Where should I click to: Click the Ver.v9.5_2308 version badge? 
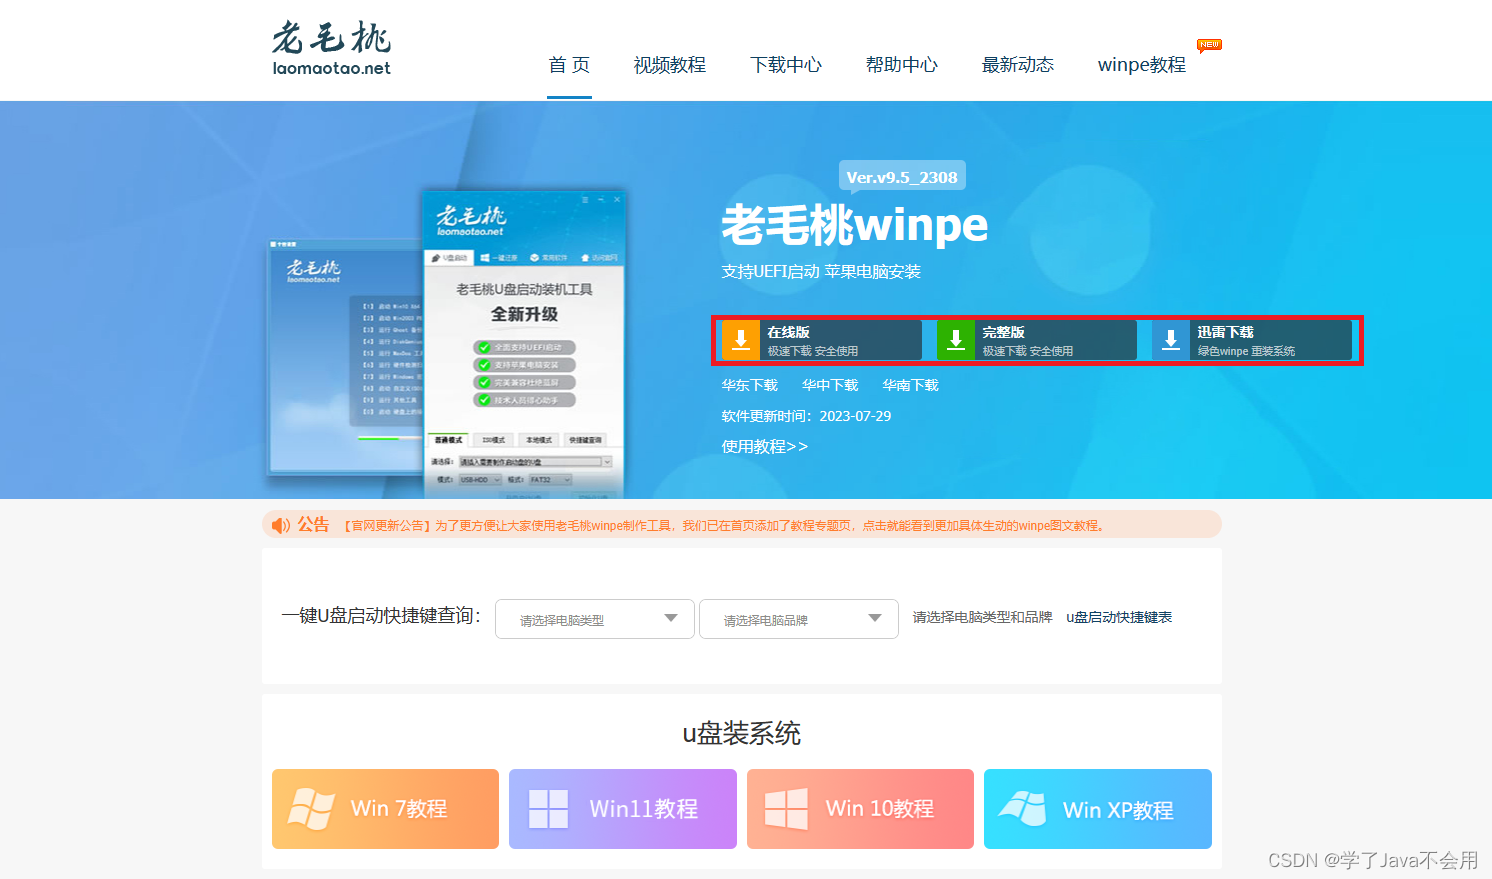click(x=902, y=176)
